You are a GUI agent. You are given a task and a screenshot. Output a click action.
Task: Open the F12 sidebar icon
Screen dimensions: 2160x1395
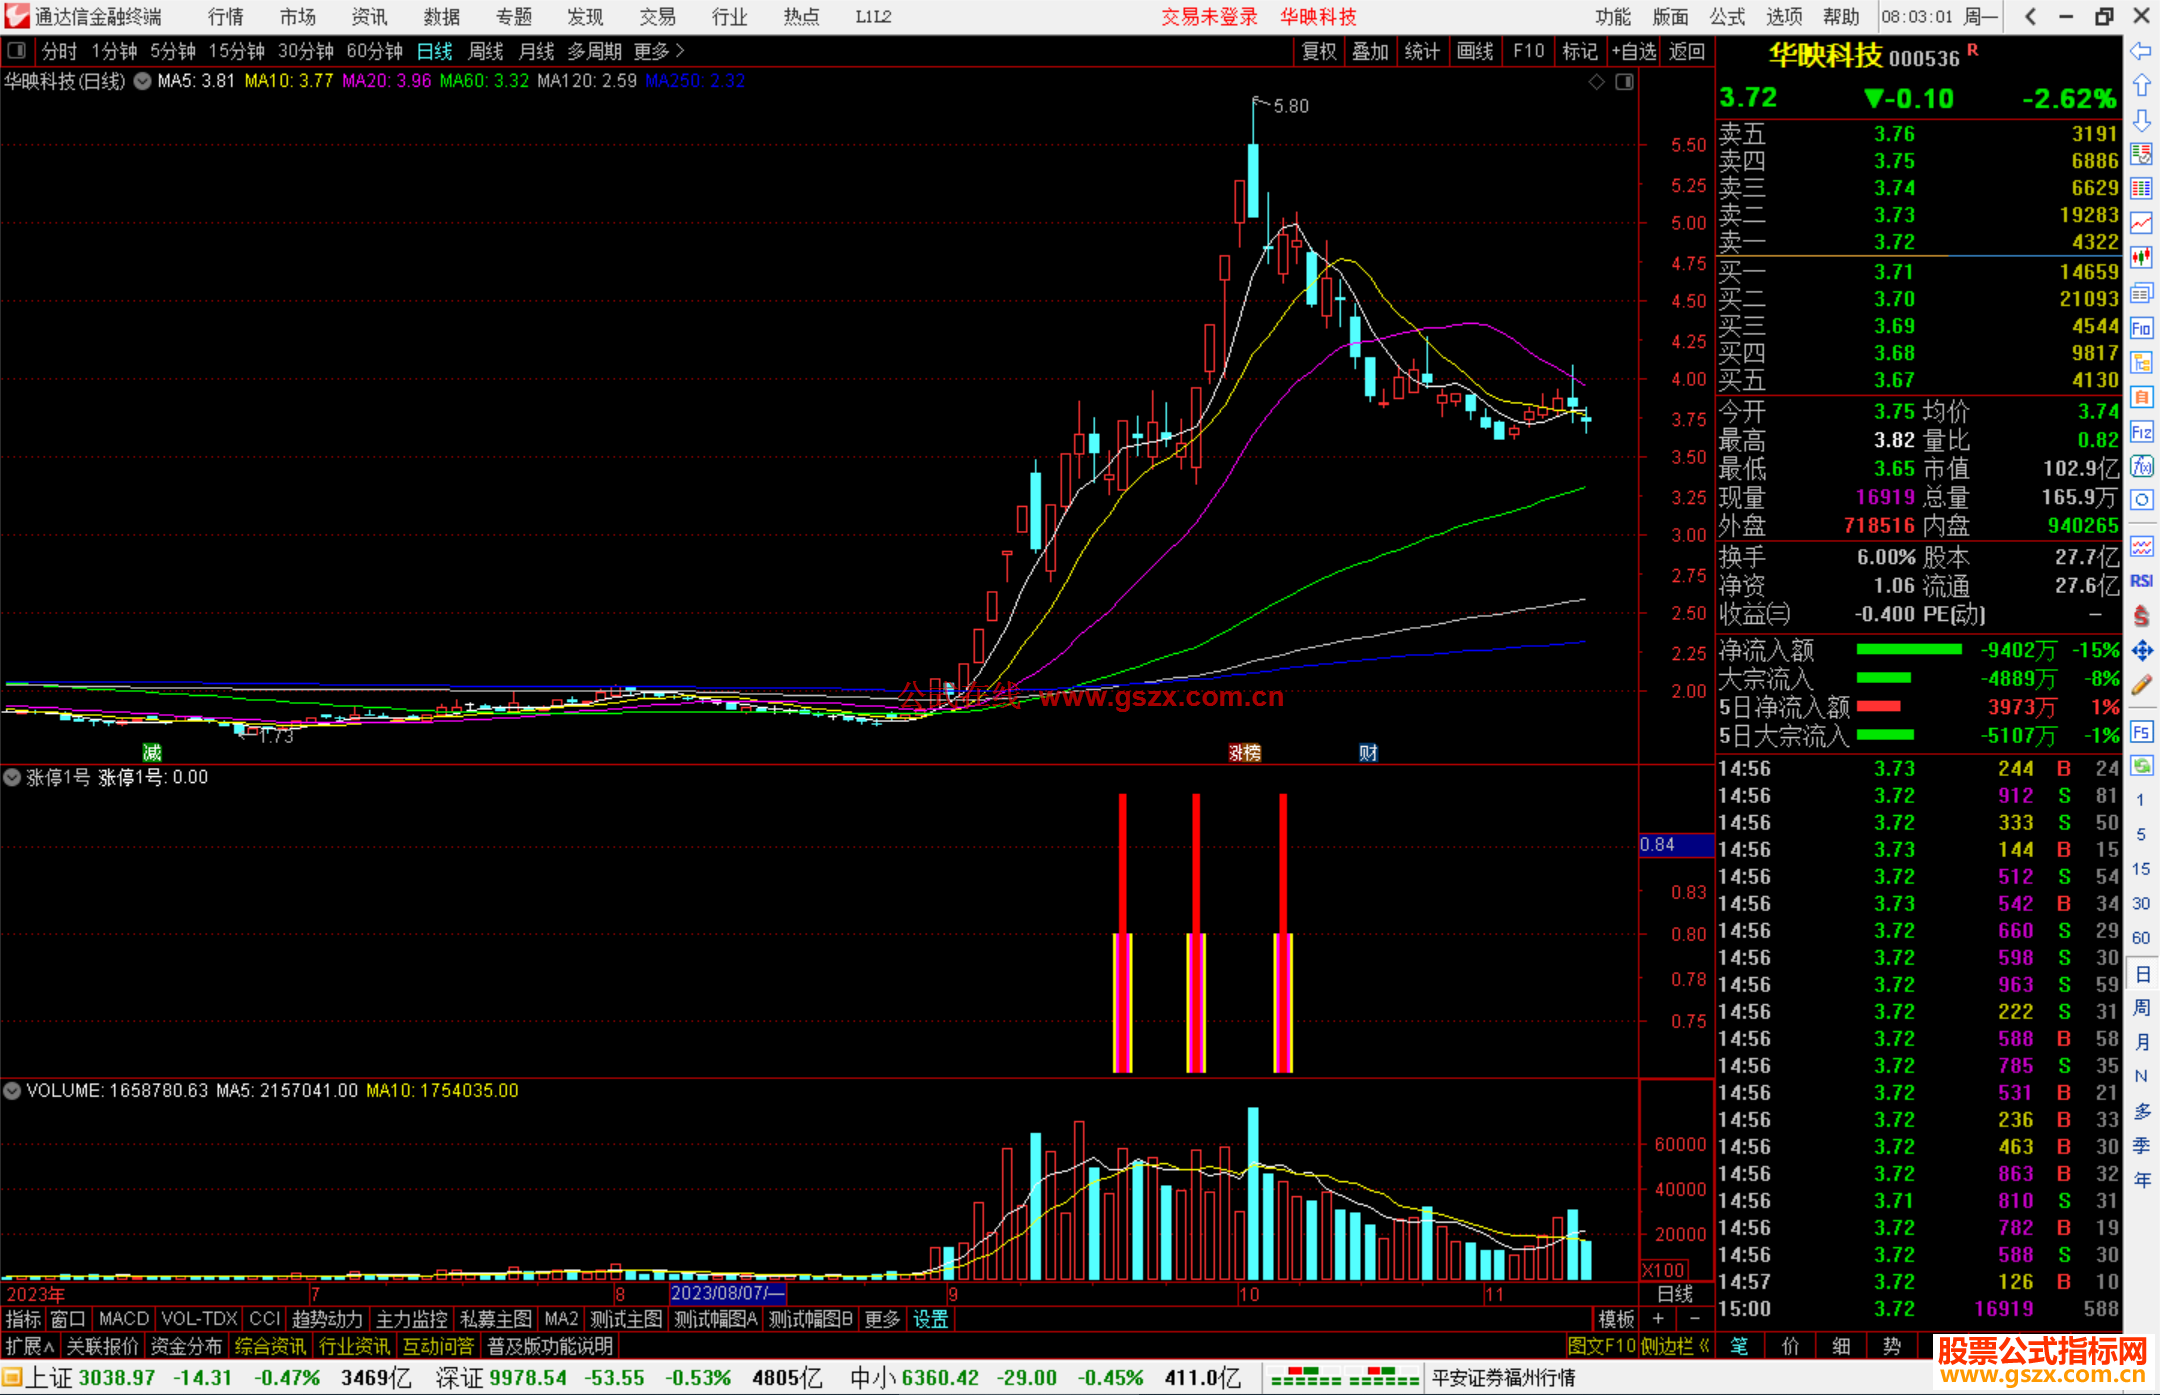[x=2141, y=432]
